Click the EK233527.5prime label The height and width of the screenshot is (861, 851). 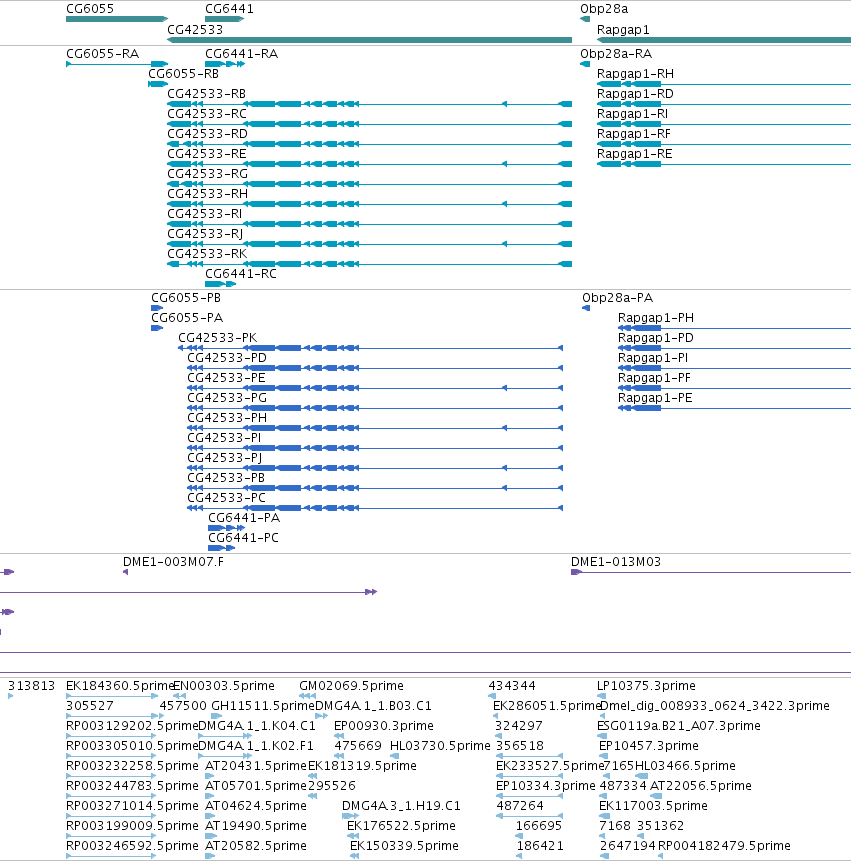[x=550, y=766]
